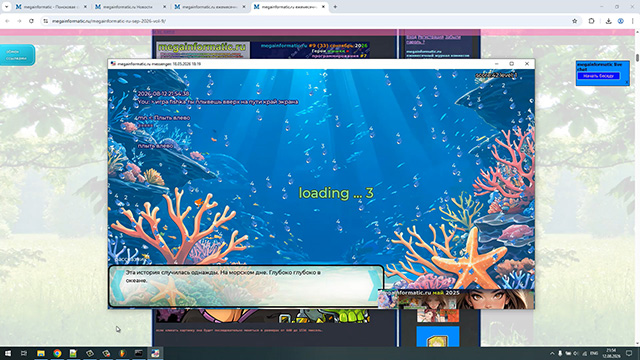The height and width of the screenshot is (360, 640).
Task: Select the active fourth megainformatic.ru tab
Action: pos(289,7)
